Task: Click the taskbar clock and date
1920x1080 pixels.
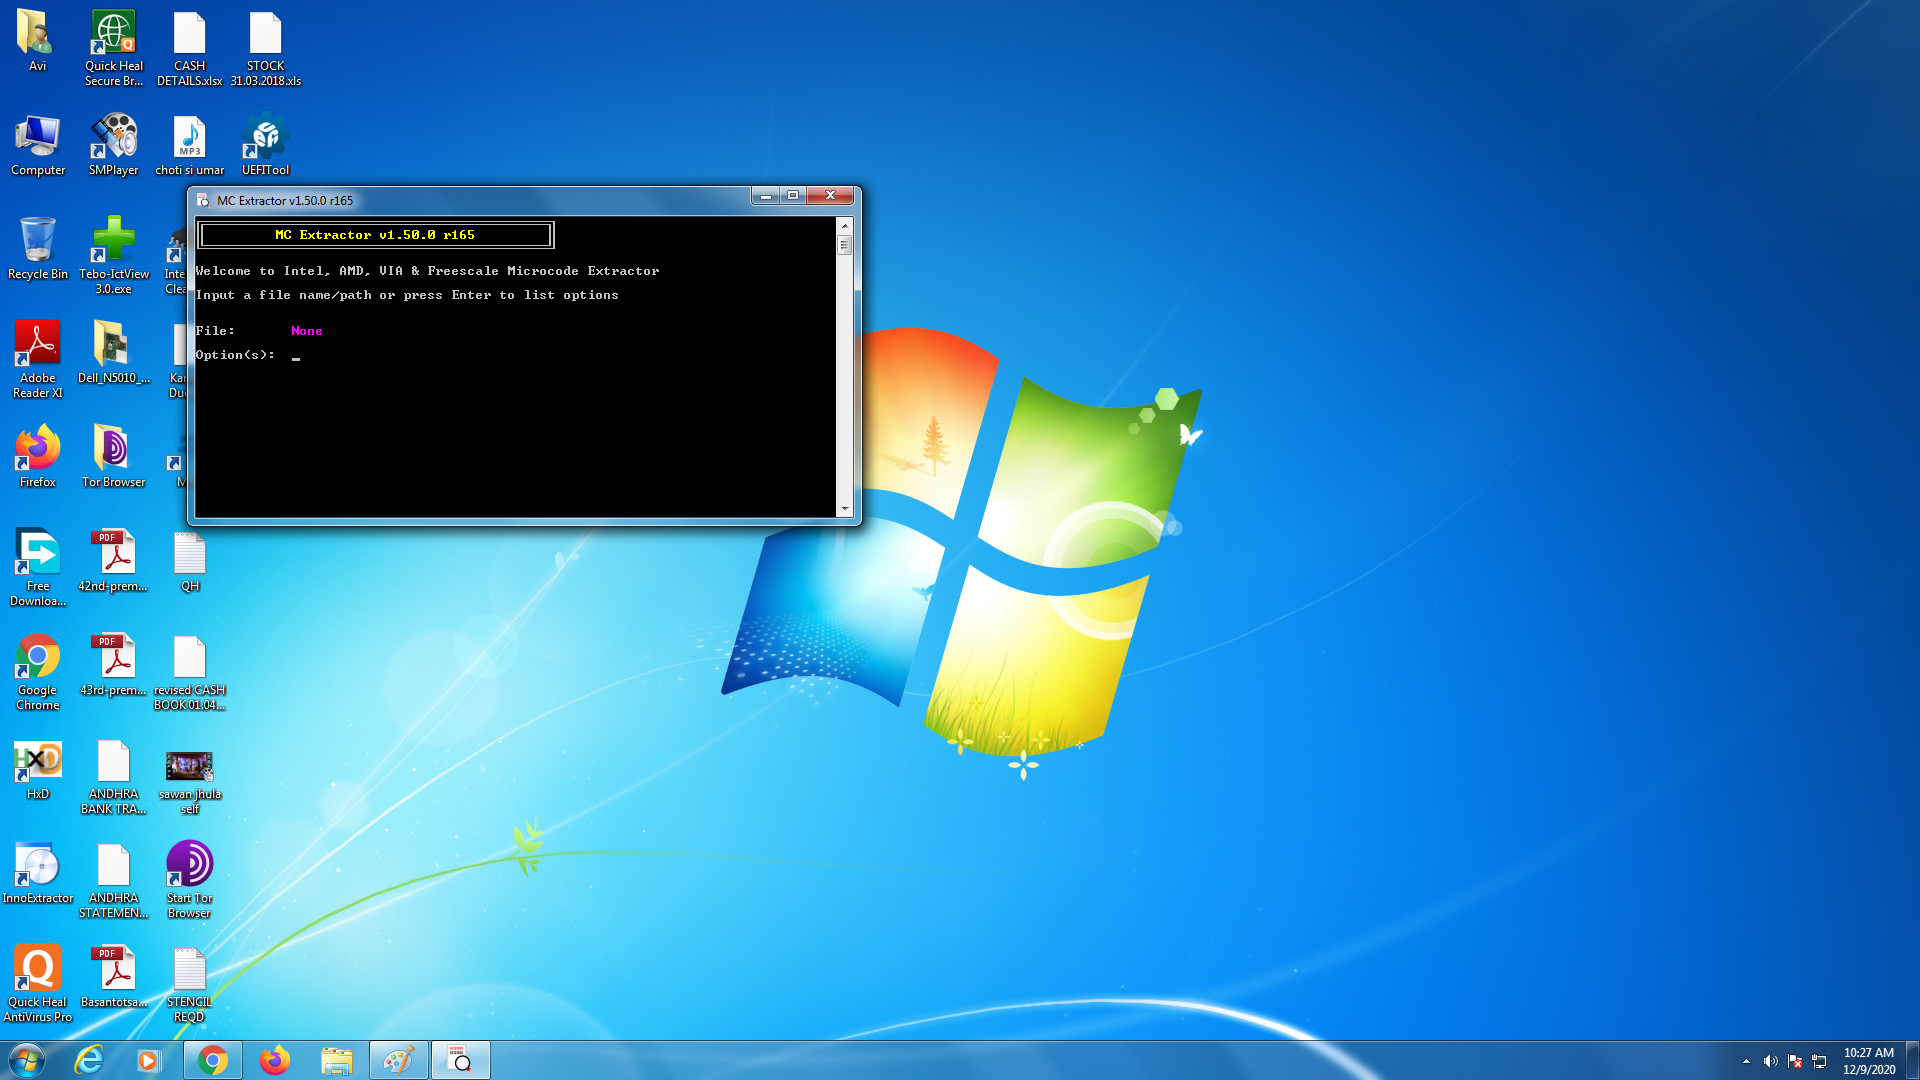Action: 1868,1060
